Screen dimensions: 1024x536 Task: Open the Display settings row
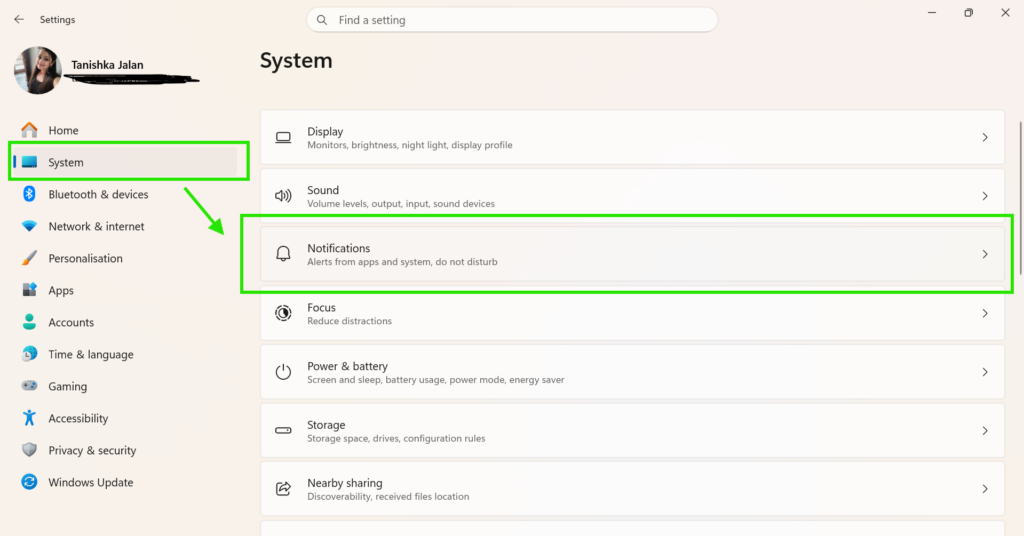pyautogui.click(x=632, y=137)
